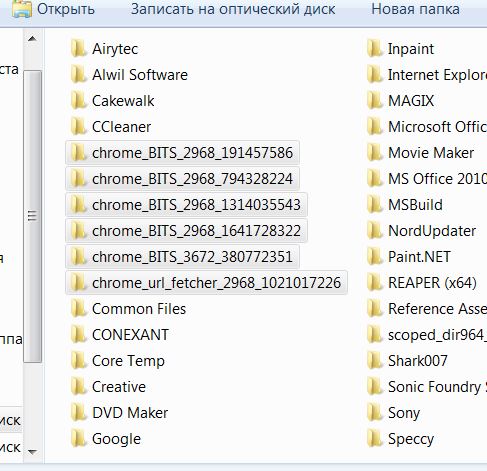Screen dimensions: 487x471
Task: Click the navigation pane scroll down arrow
Action: click(32, 452)
